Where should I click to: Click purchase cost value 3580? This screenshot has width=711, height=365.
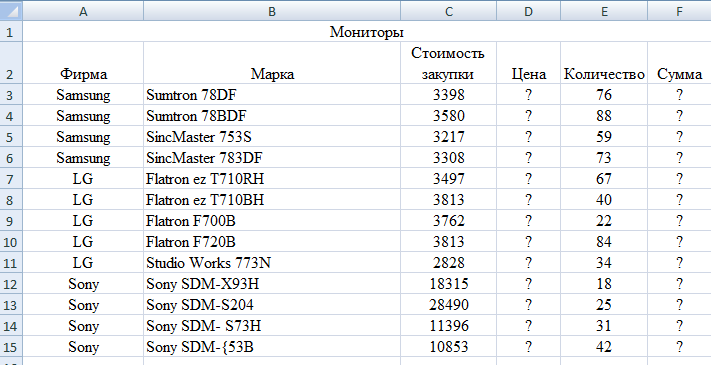pos(448,116)
